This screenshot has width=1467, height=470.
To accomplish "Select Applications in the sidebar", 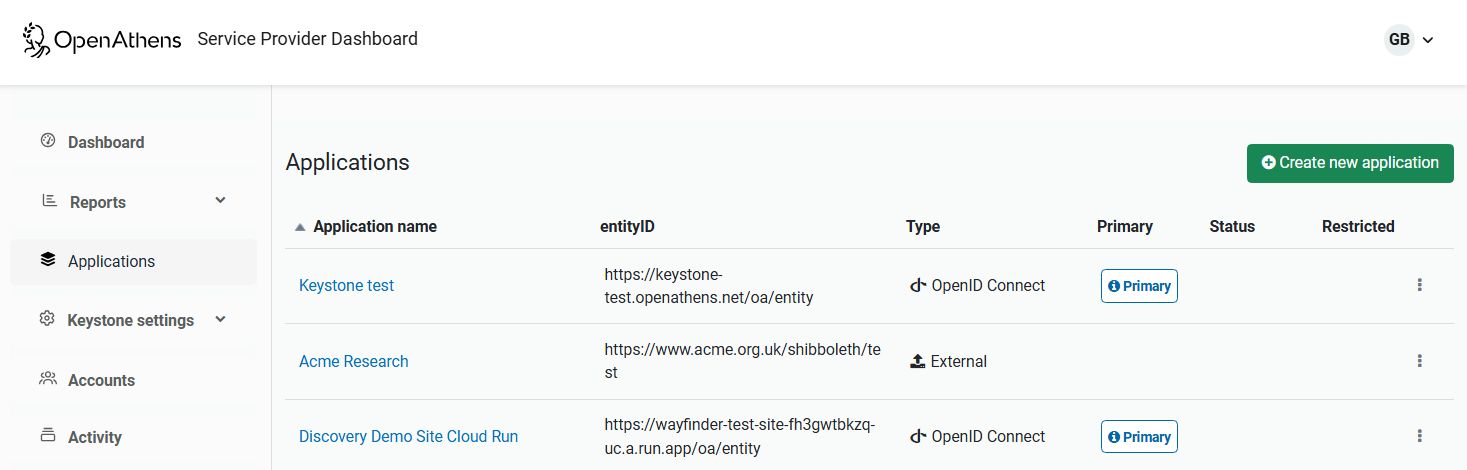I will pos(133,261).
